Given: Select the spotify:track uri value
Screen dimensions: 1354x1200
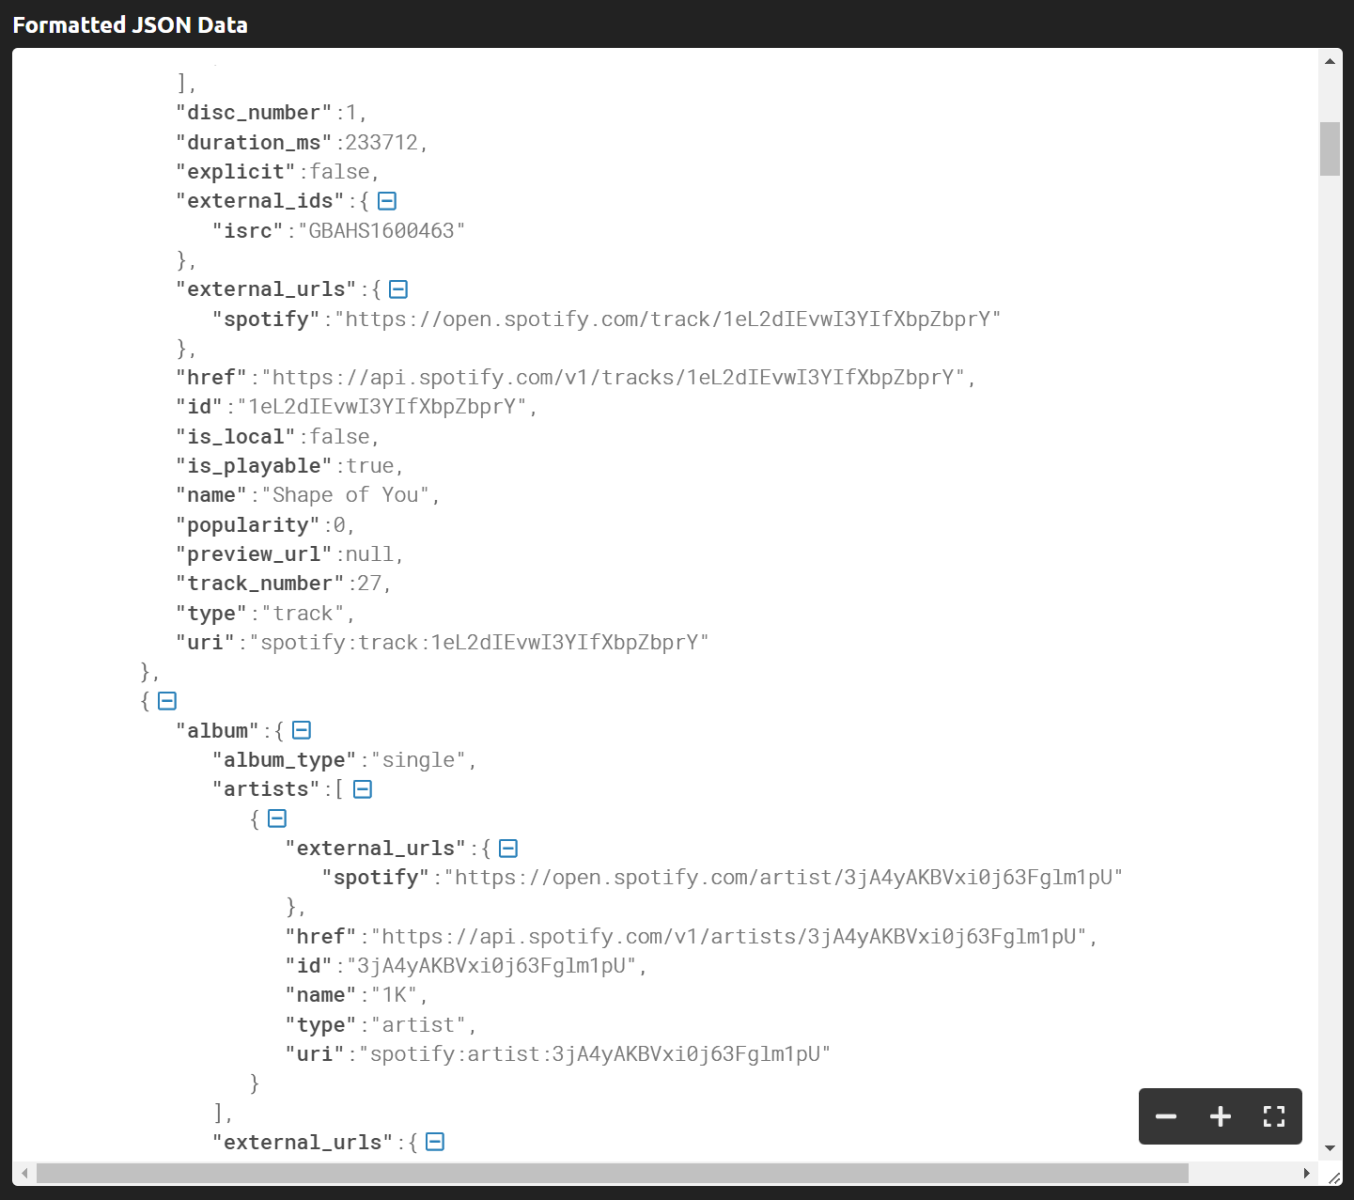Looking at the screenshot, I should (x=479, y=642).
